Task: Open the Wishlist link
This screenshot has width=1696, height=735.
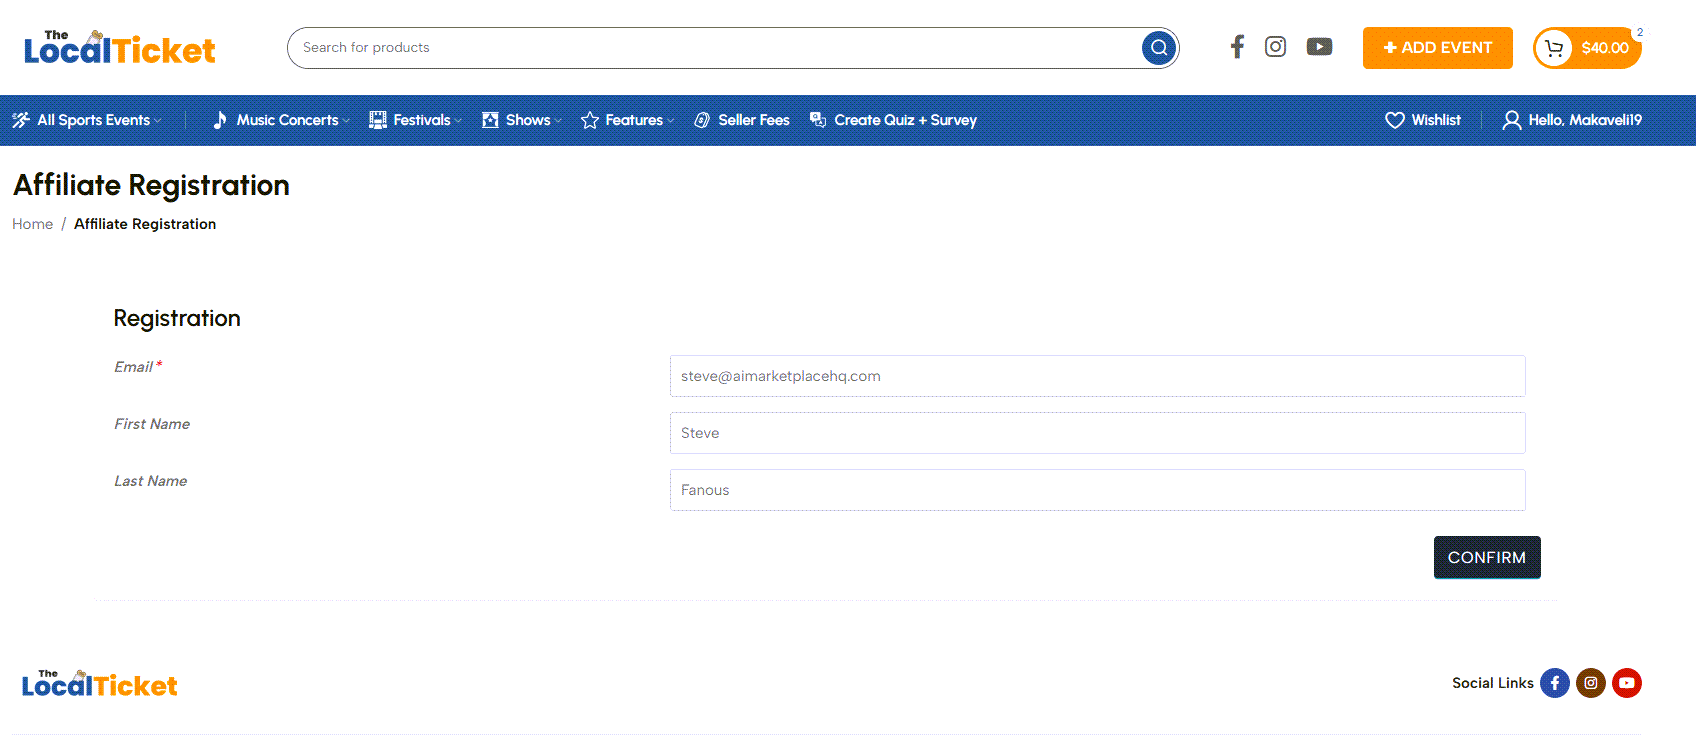Action: (1436, 120)
